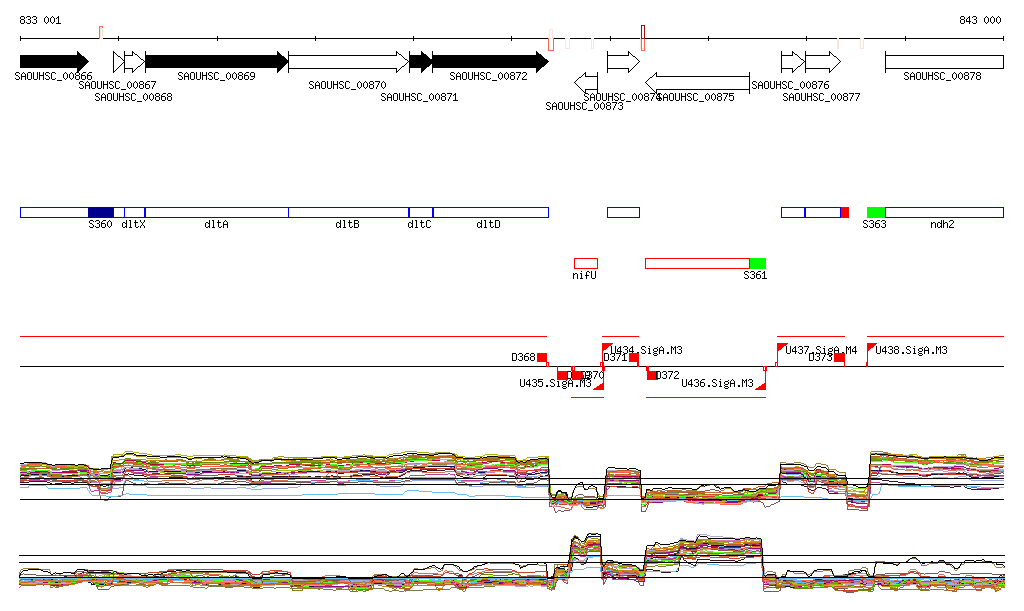Click the long left-pointing SAOUHSC_00875 arrow
Screen dimensions: 1024x611
[697, 83]
